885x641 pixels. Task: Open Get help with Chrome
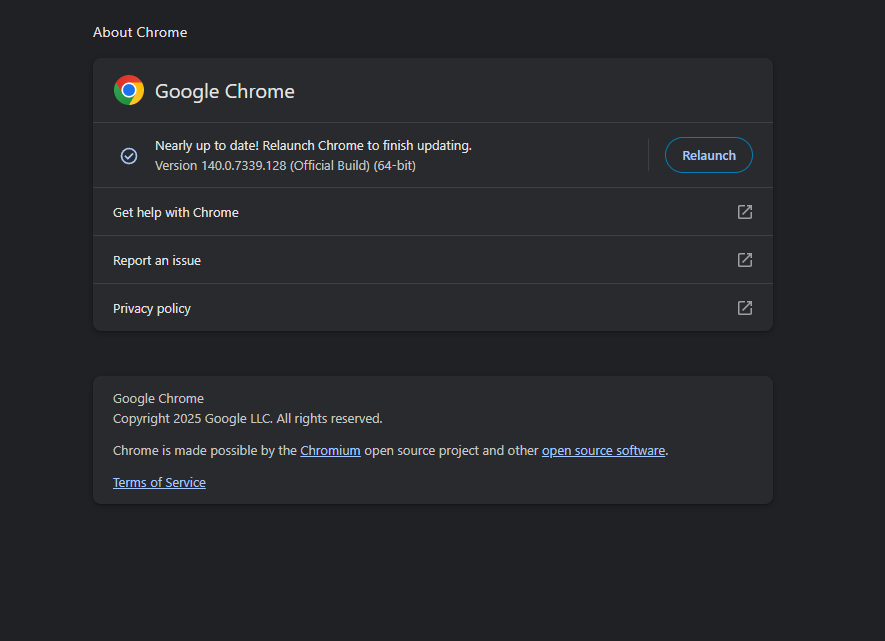(176, 212)
